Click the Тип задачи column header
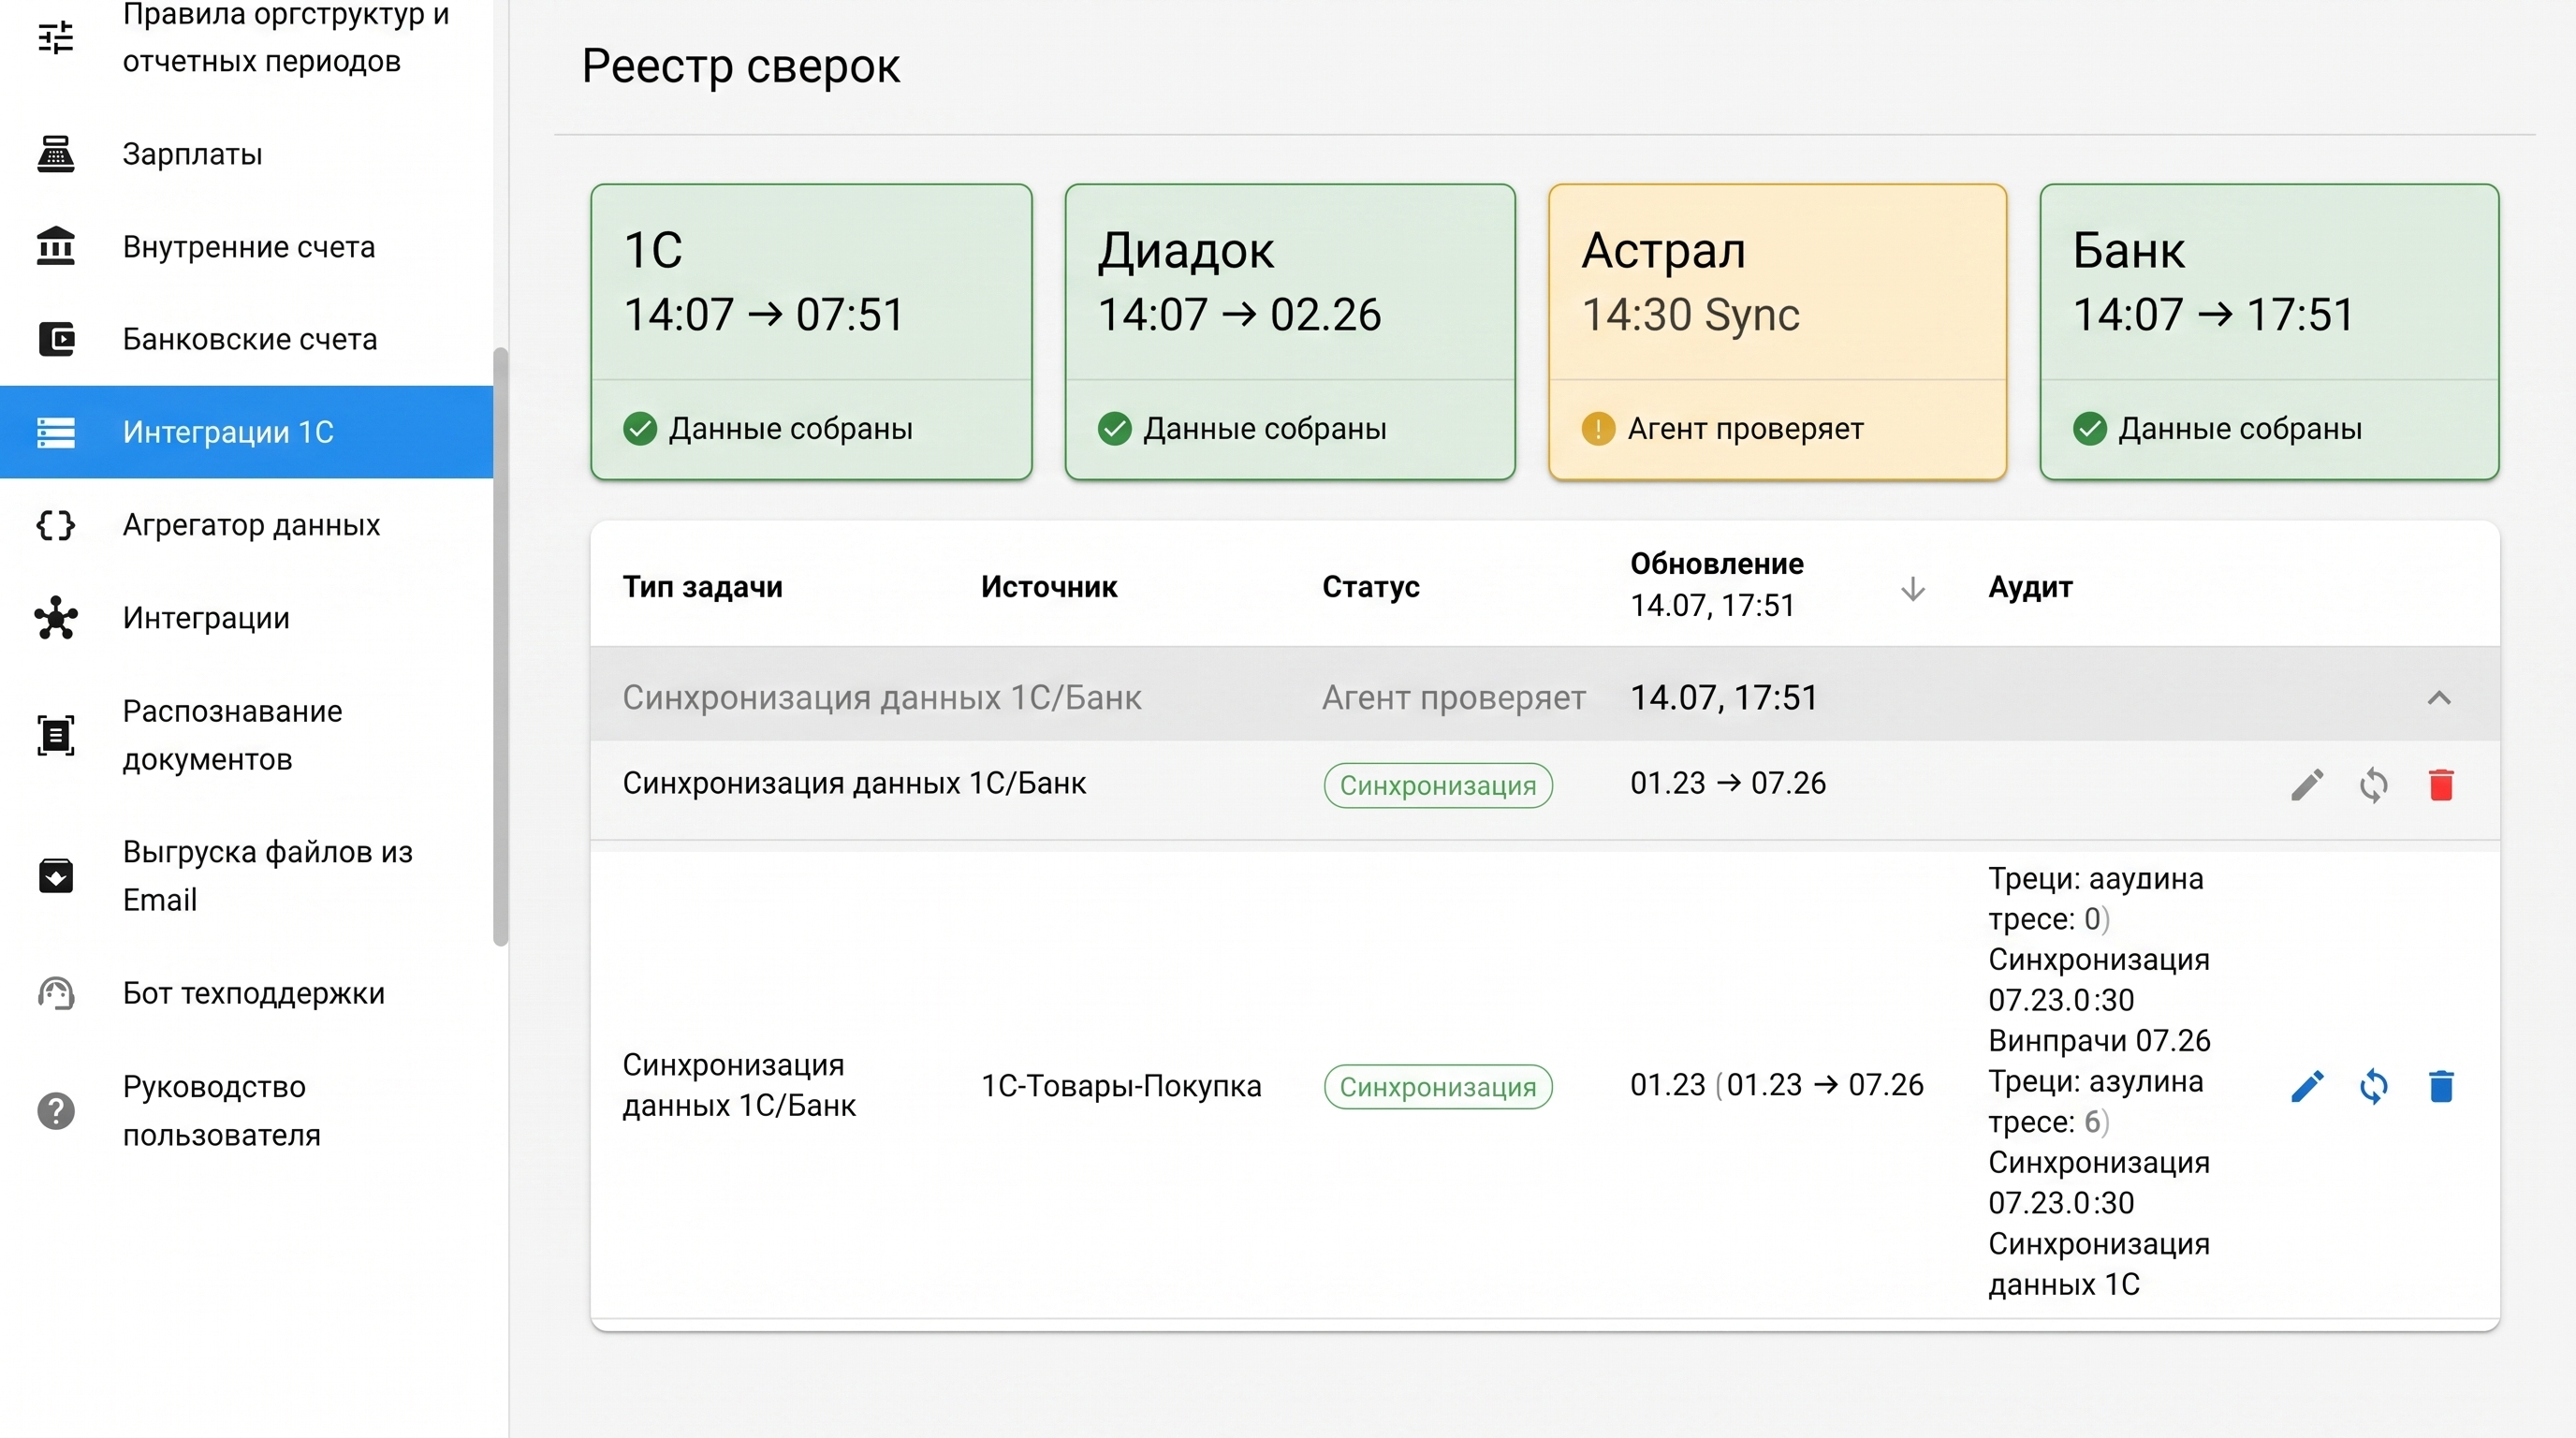This screenshot has height=1438, width=2576. tap(702, 587)
